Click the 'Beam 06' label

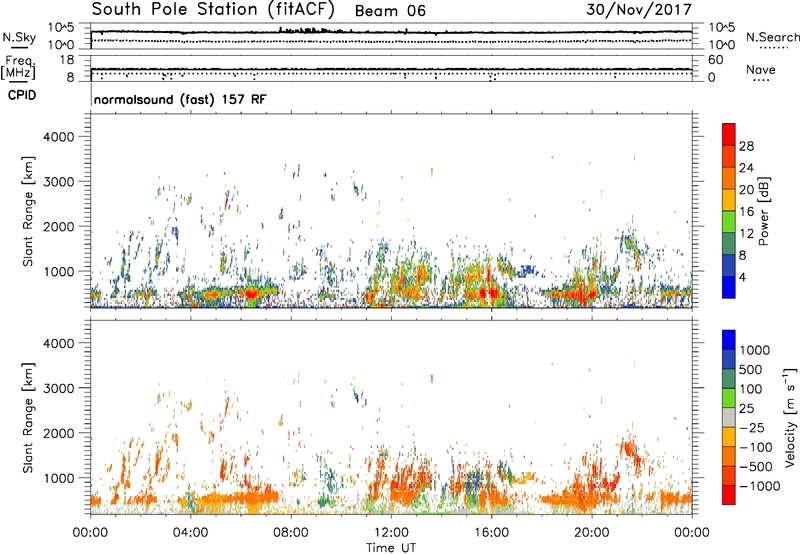(390, 11)
